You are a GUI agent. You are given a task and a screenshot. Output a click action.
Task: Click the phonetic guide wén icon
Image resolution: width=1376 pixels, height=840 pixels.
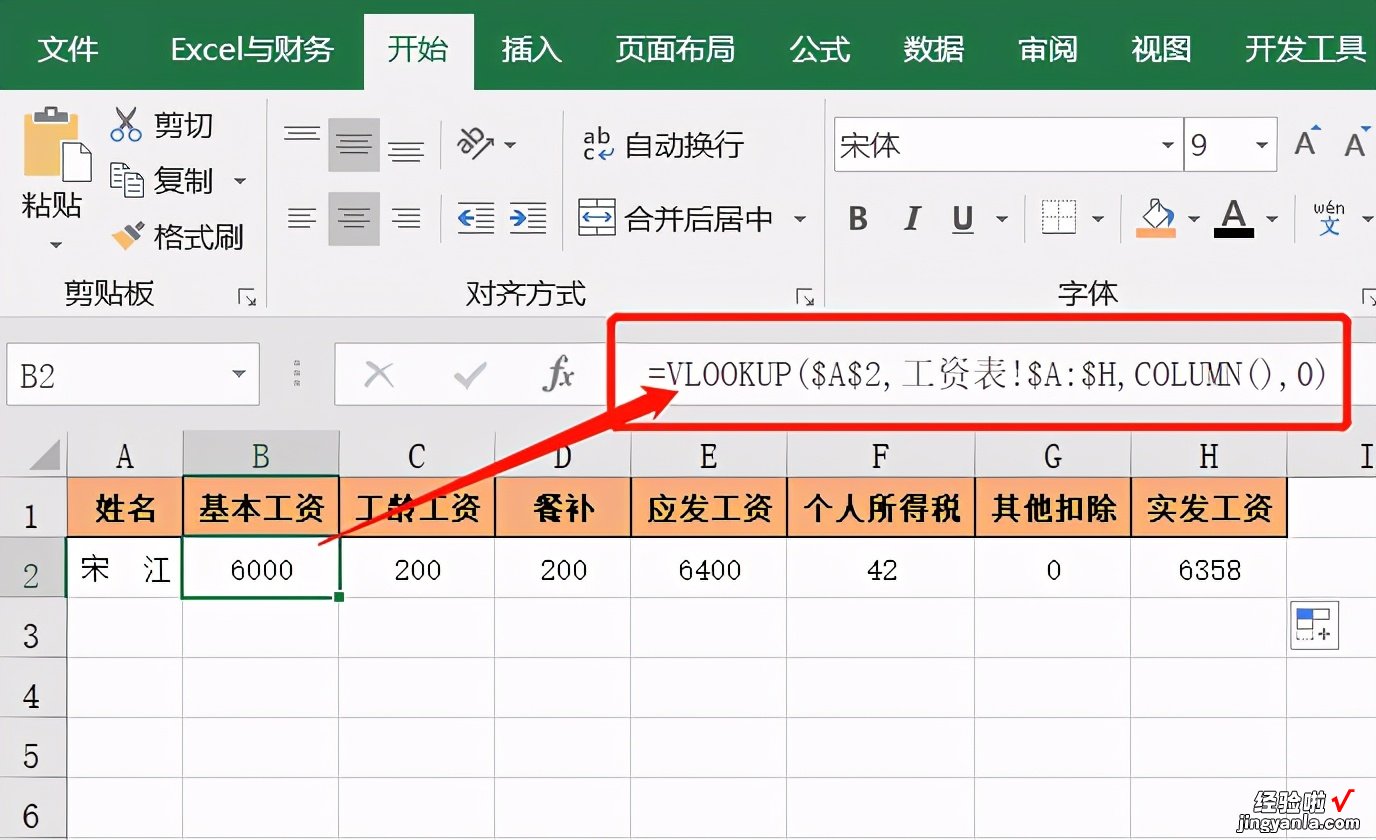[1329, 218]
